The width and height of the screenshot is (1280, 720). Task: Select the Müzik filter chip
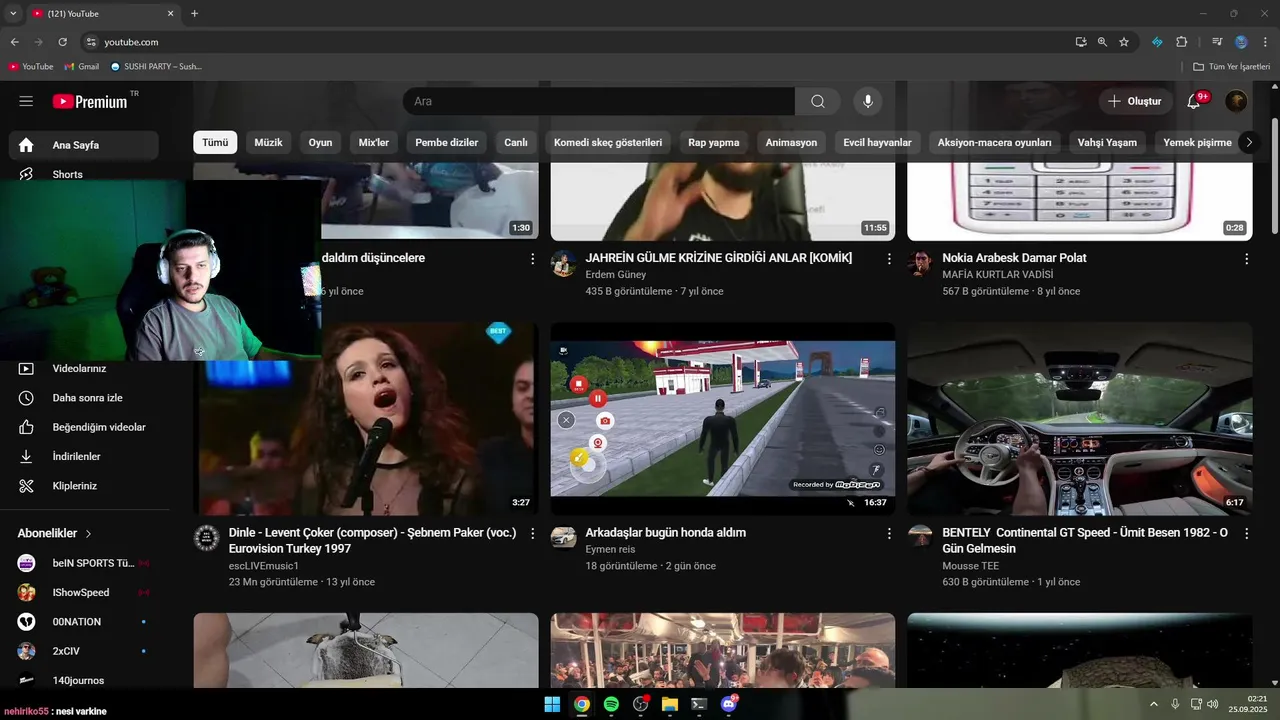pyautogui.click(x=268, y=142)
